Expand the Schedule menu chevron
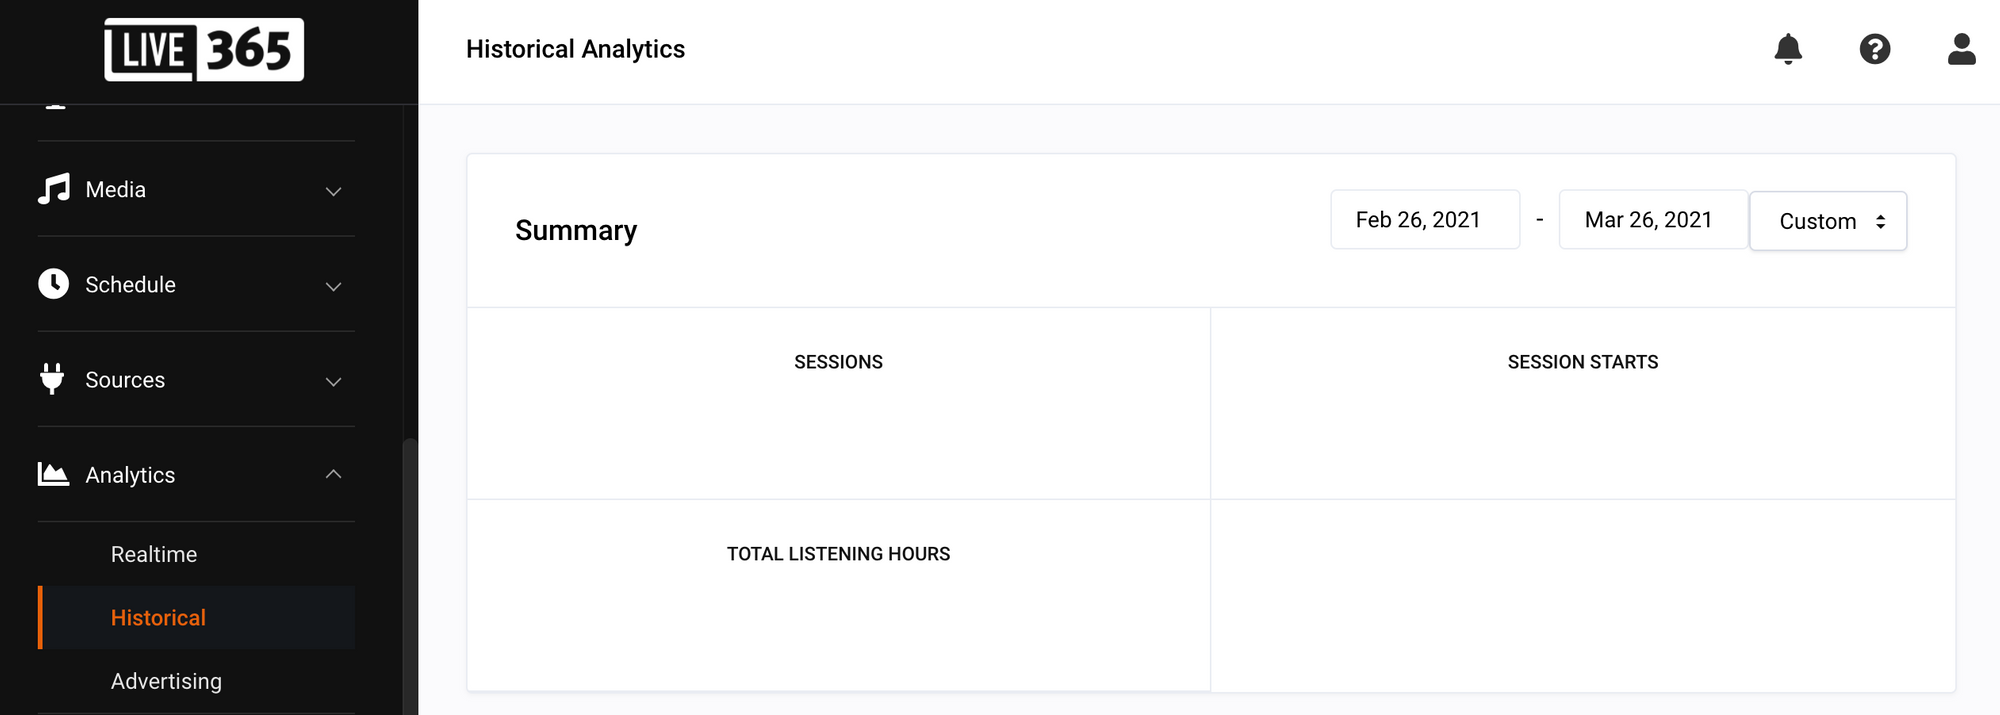This screenshot has height=715, width=2000. [x=334, y=286]
